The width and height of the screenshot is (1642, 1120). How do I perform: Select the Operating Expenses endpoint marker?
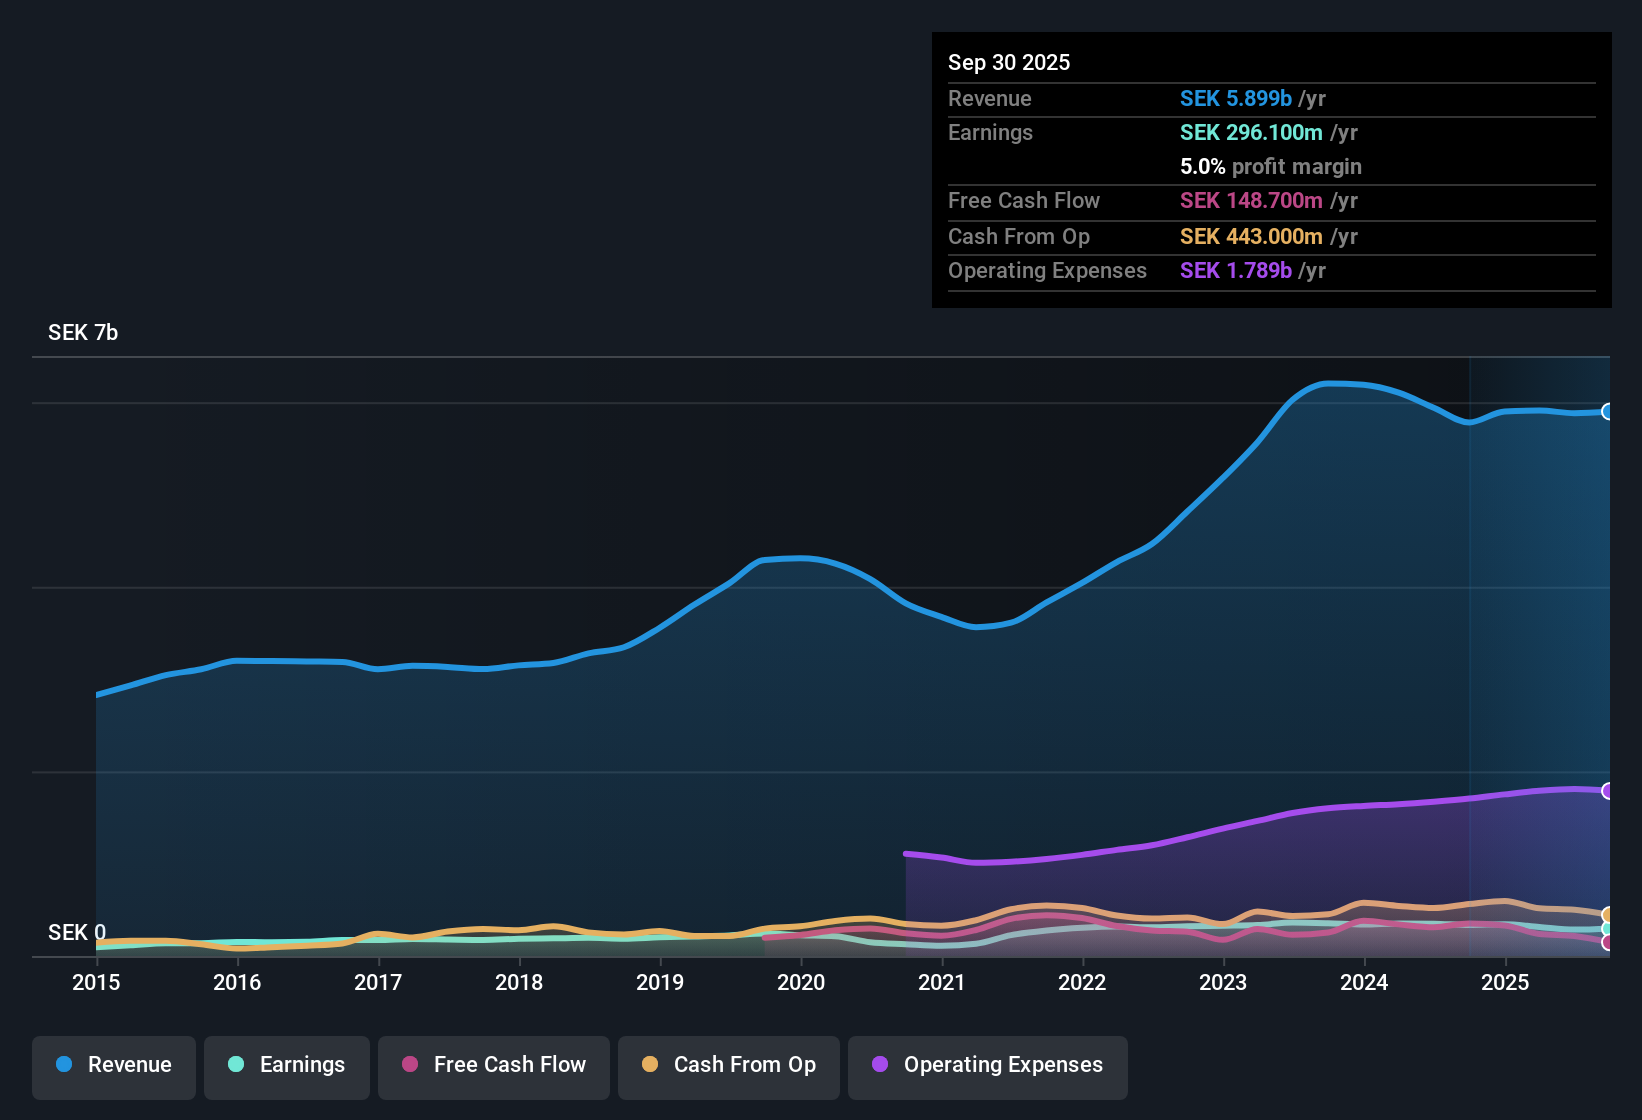[x=1608, y=791]
